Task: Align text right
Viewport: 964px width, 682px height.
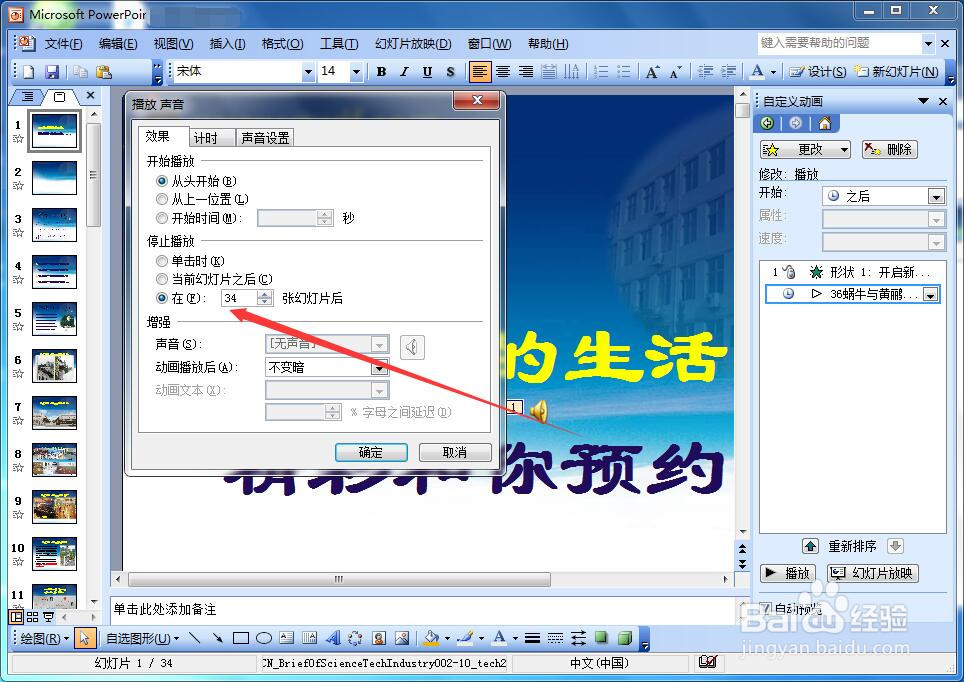Action: coord(526,72)
